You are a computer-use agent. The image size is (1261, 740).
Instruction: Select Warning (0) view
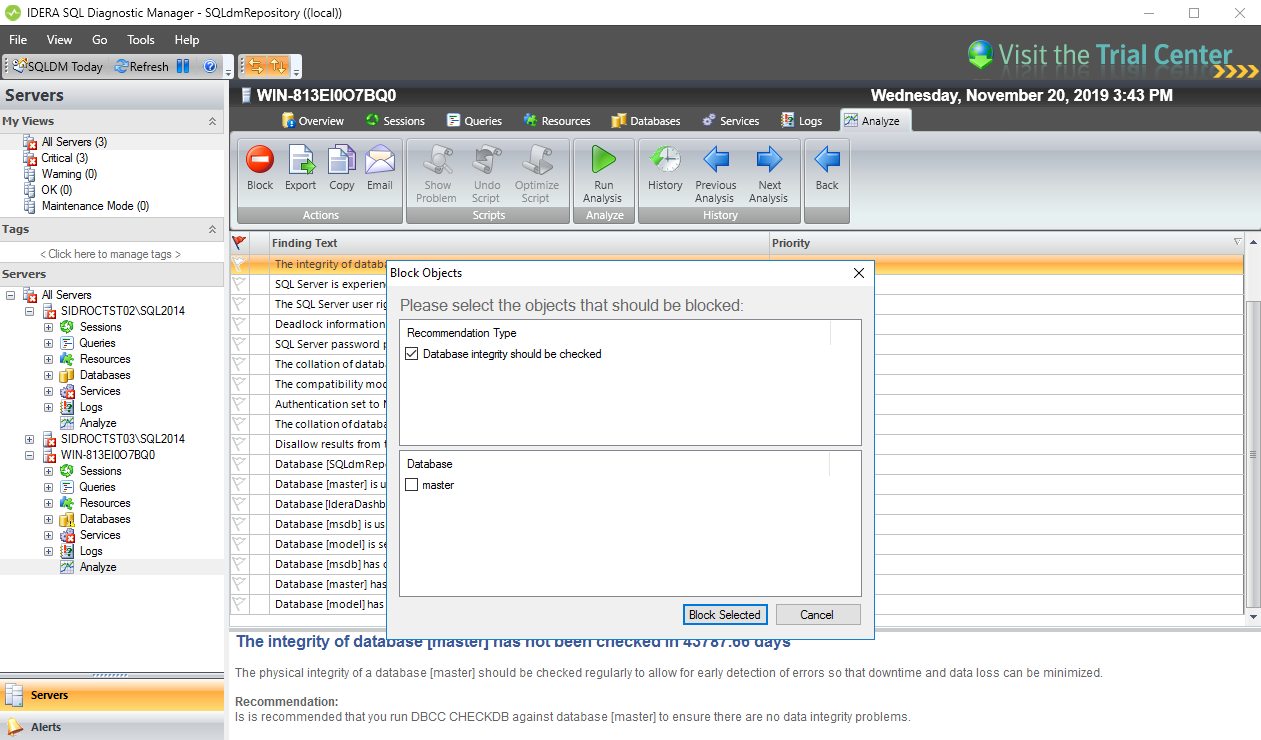[69, 174]
